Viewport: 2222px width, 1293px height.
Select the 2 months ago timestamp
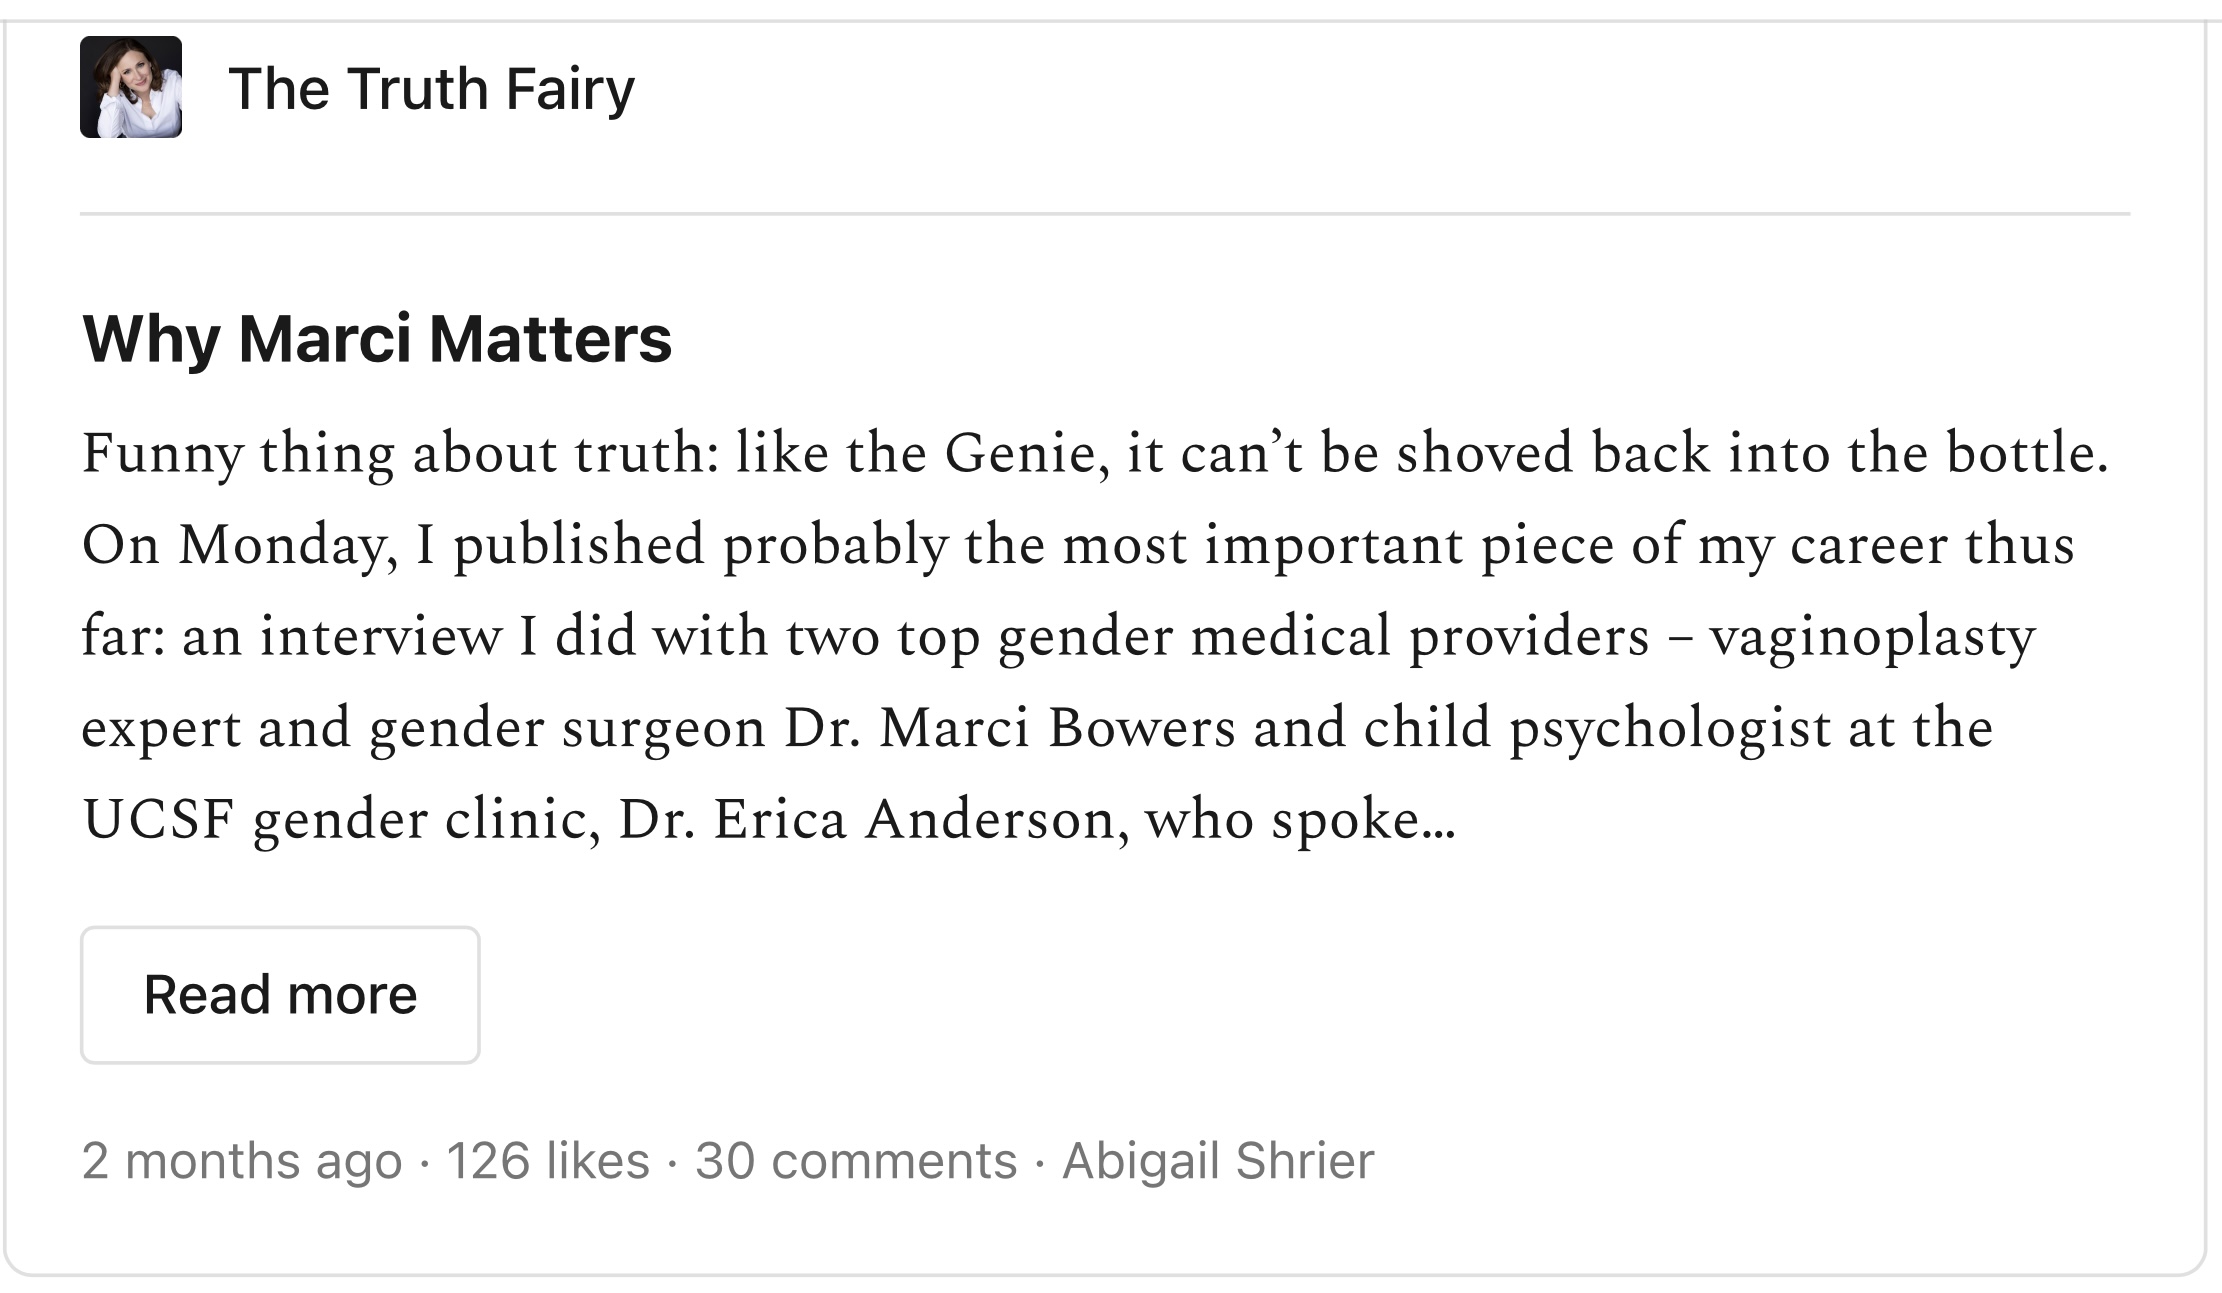242,1160
